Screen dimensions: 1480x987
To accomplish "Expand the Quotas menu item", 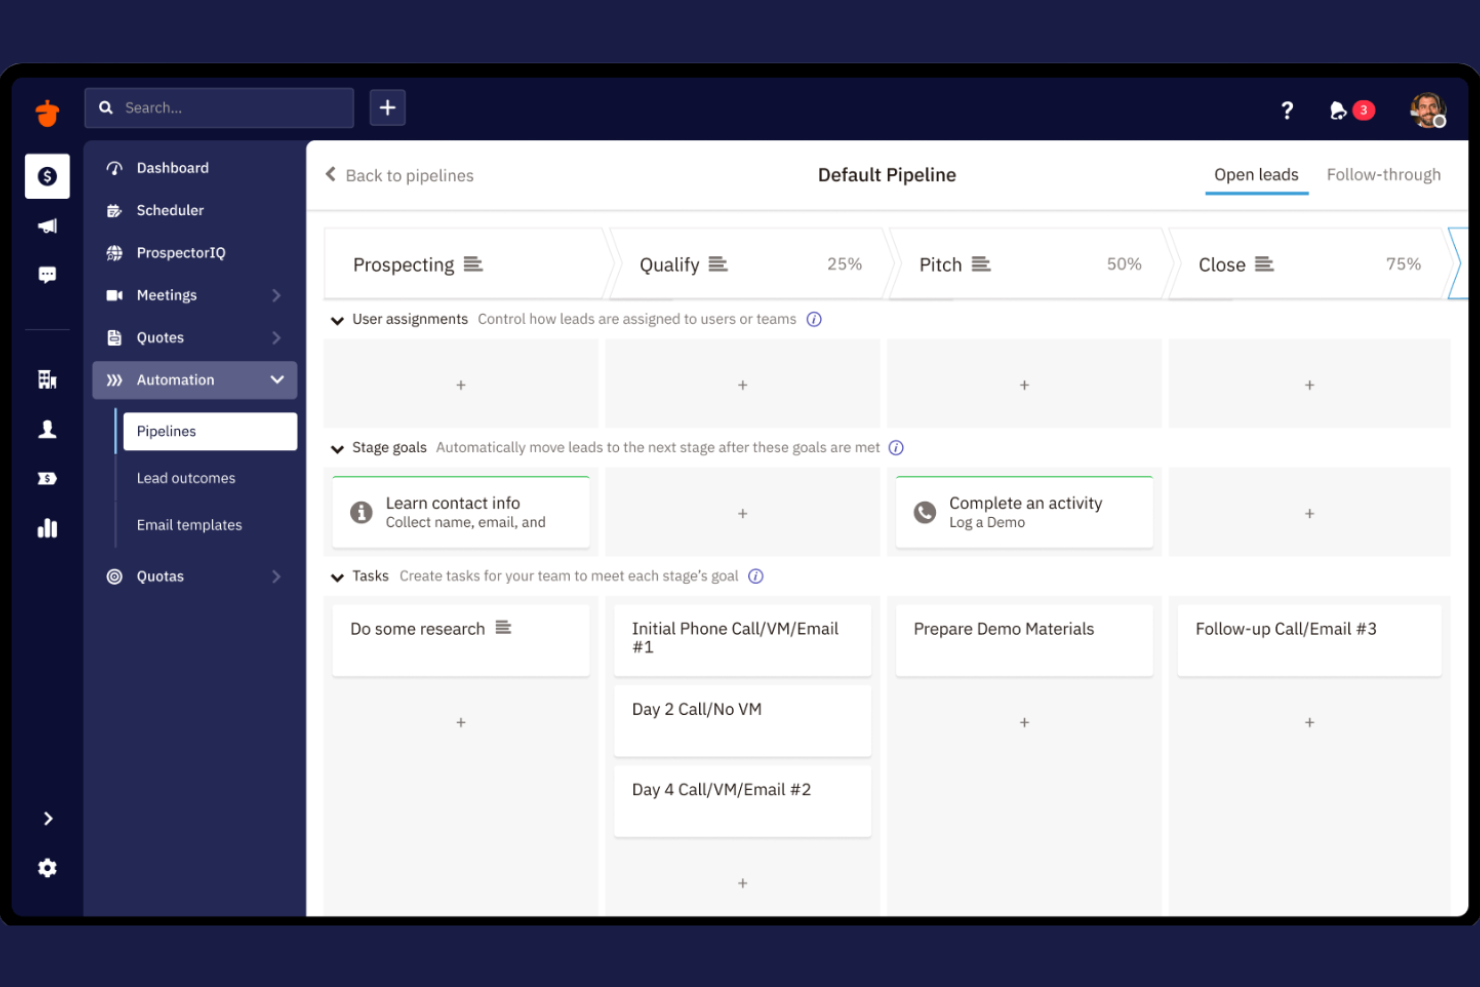I will pyautogui.click(x=277, y=576).
